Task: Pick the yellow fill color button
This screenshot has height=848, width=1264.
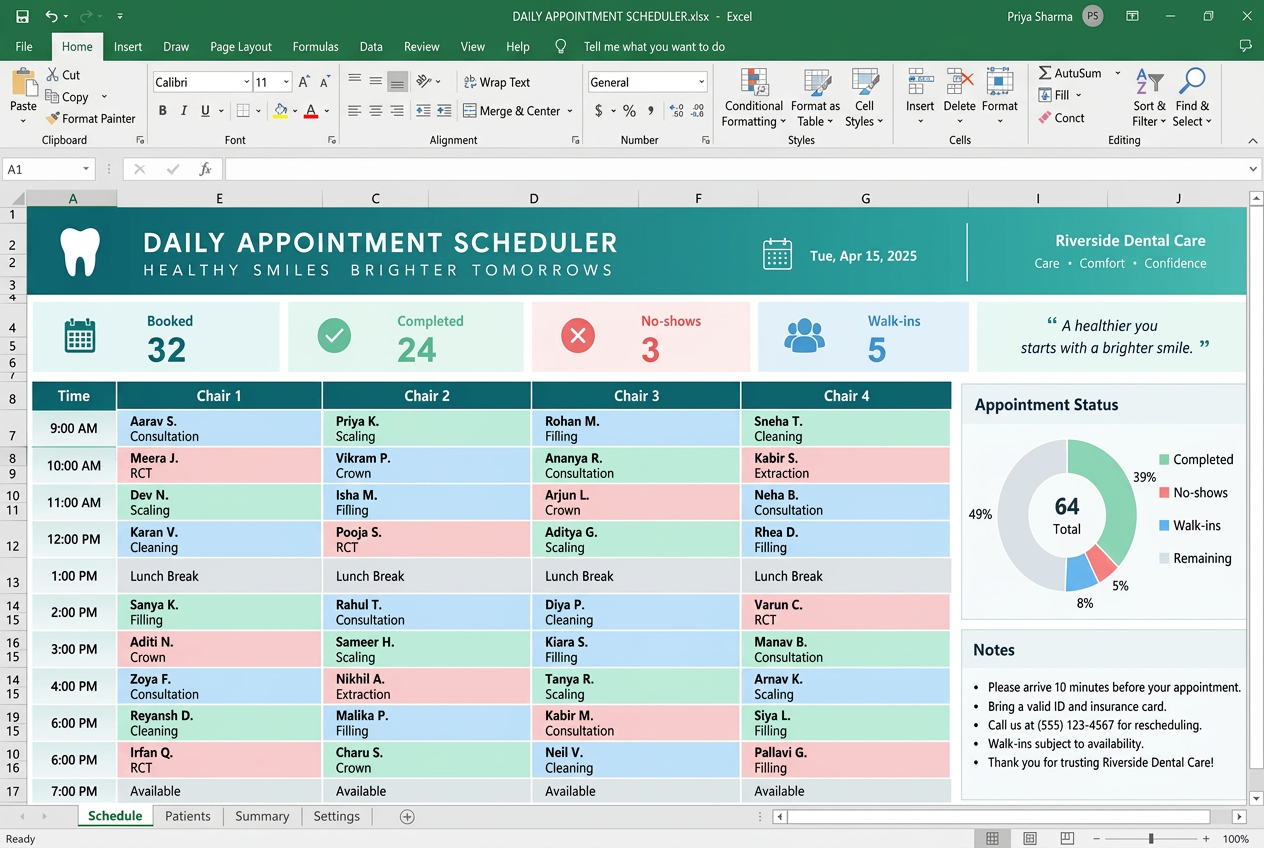Action: pyautogui.click(x=280, y=111)
